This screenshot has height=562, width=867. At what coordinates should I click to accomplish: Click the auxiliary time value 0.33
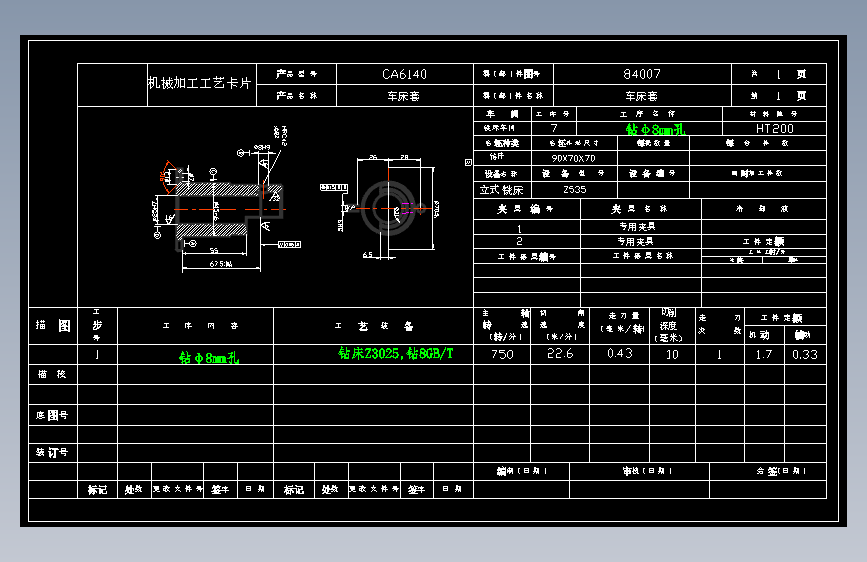click(805, 355)
